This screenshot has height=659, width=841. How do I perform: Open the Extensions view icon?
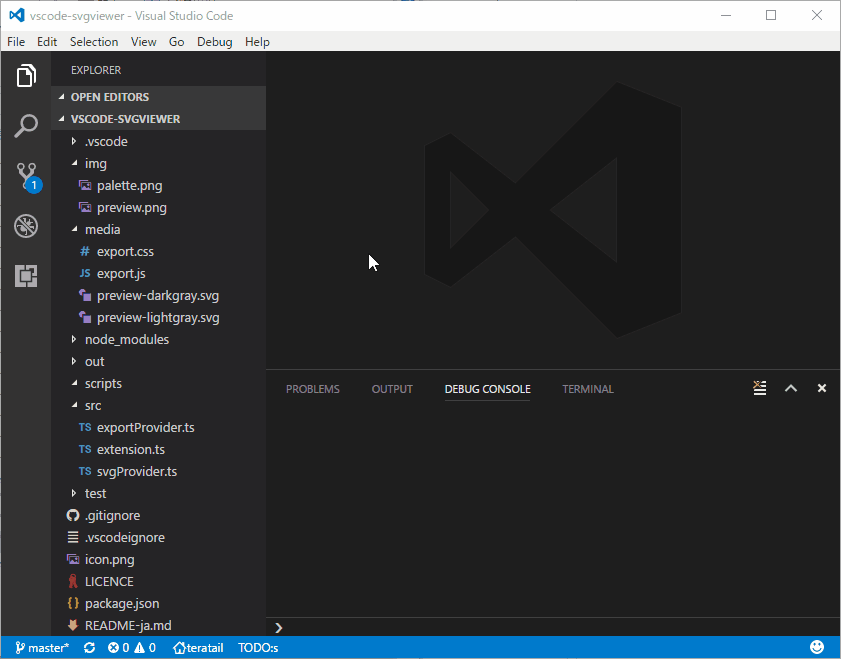coord(26,275)
